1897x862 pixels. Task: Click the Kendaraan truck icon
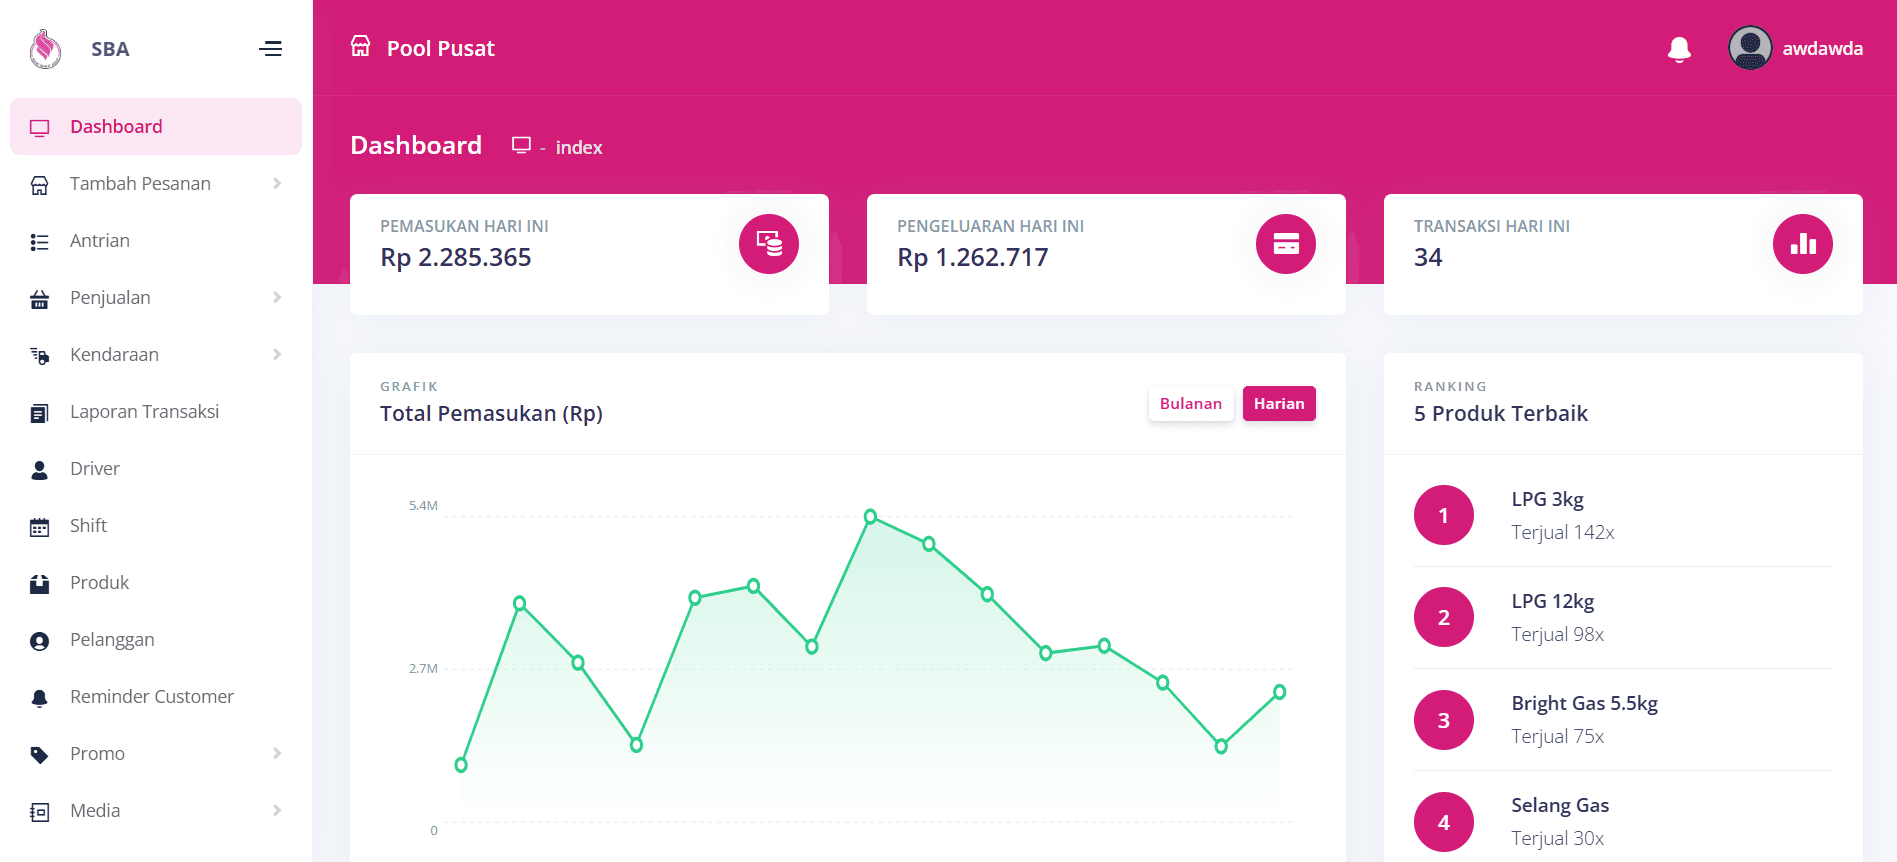(x=40, y=356)
